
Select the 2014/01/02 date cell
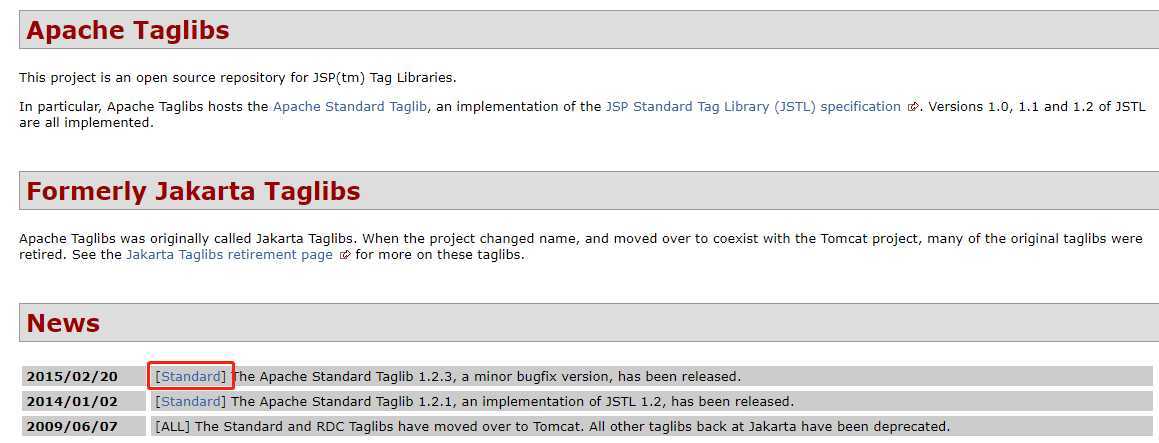(x=72, y=402)
